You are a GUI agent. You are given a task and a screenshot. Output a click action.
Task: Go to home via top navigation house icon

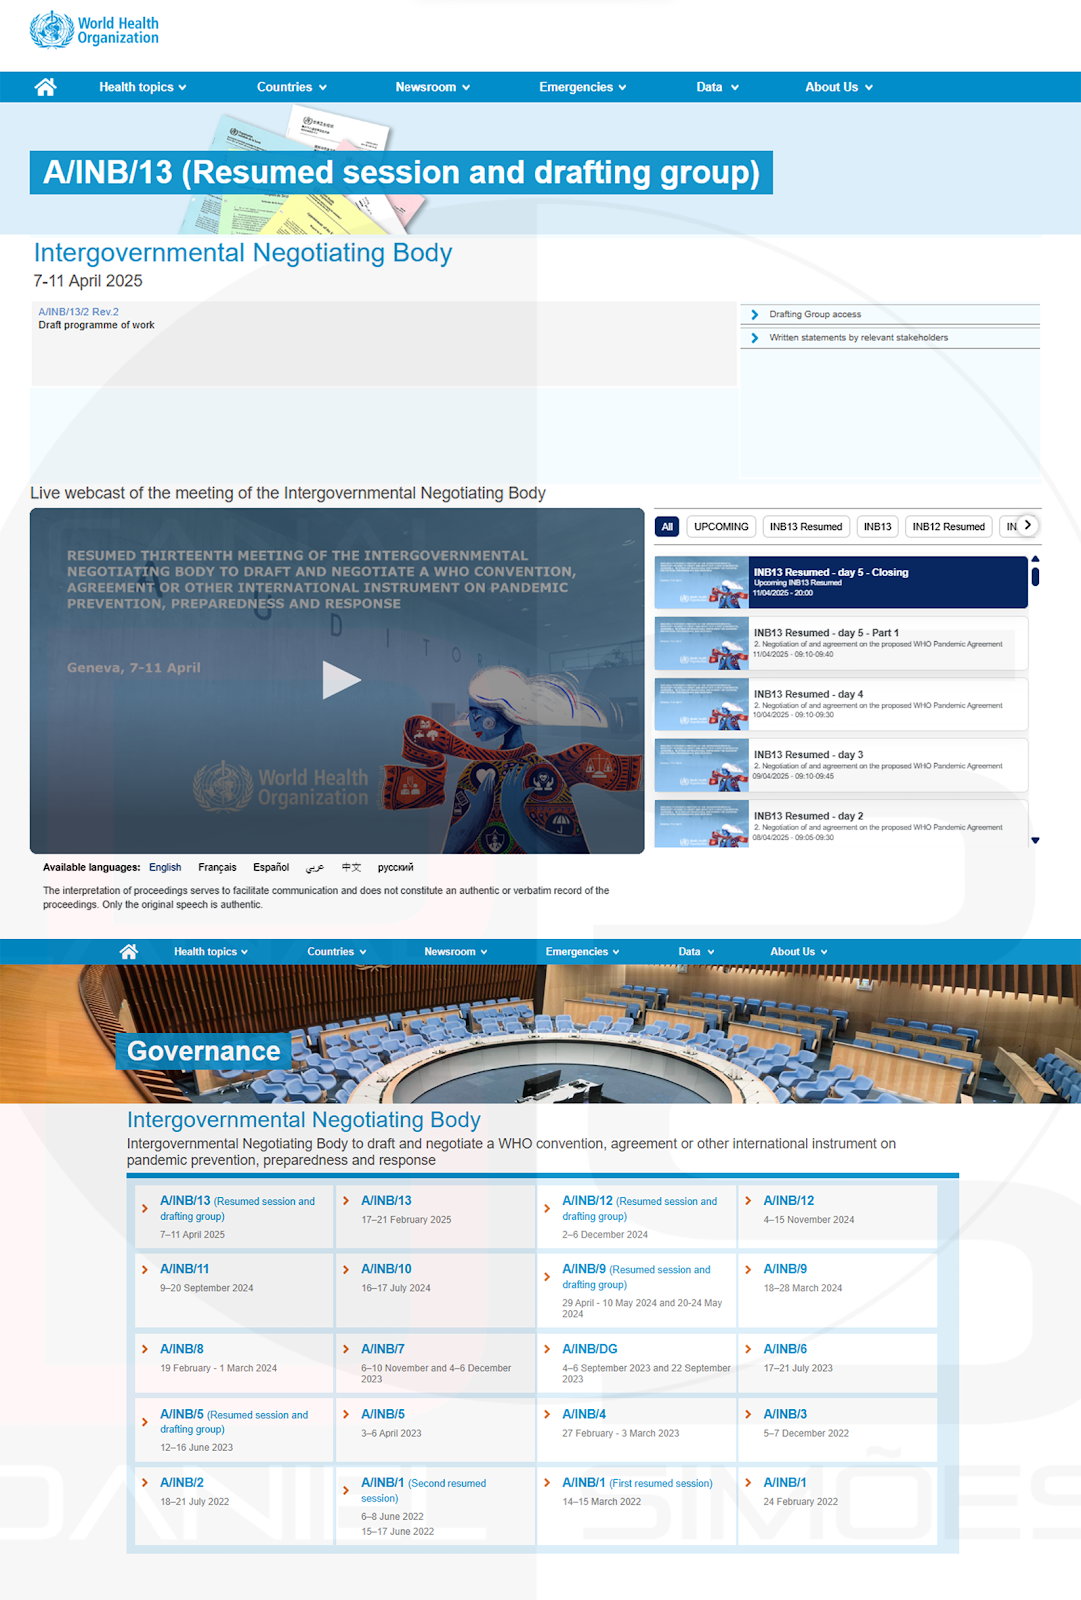pos(45,87)
